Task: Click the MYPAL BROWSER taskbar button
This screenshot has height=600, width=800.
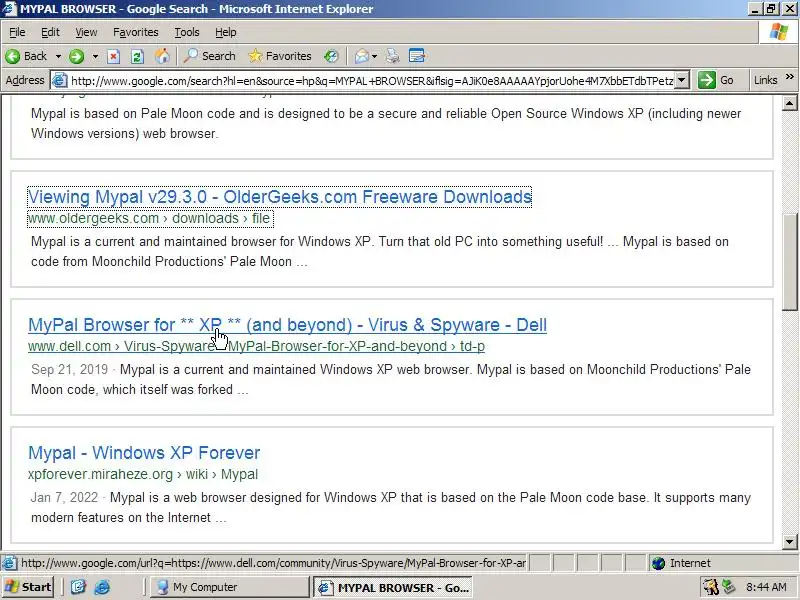Action: (x=392, y=587)
